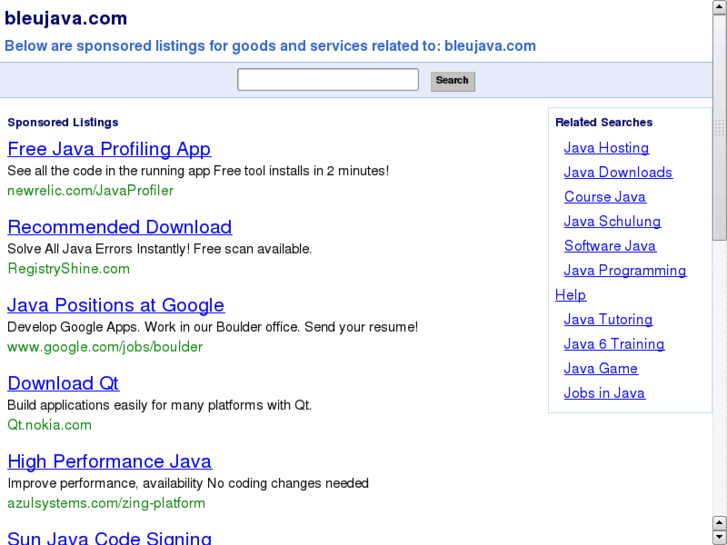Click text 'Build applications easily for many platforms'
Viewport: 727px width, 545px height.
[x=136, y=405]
